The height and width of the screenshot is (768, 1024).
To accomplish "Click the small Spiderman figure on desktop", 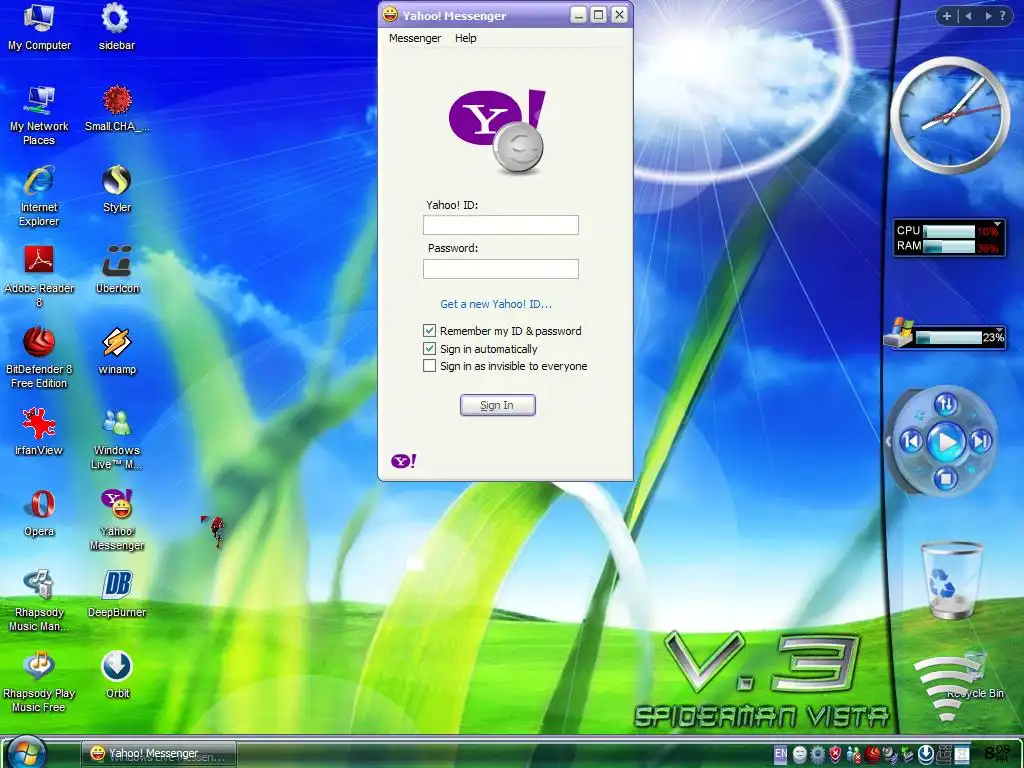I will point(215,531).
